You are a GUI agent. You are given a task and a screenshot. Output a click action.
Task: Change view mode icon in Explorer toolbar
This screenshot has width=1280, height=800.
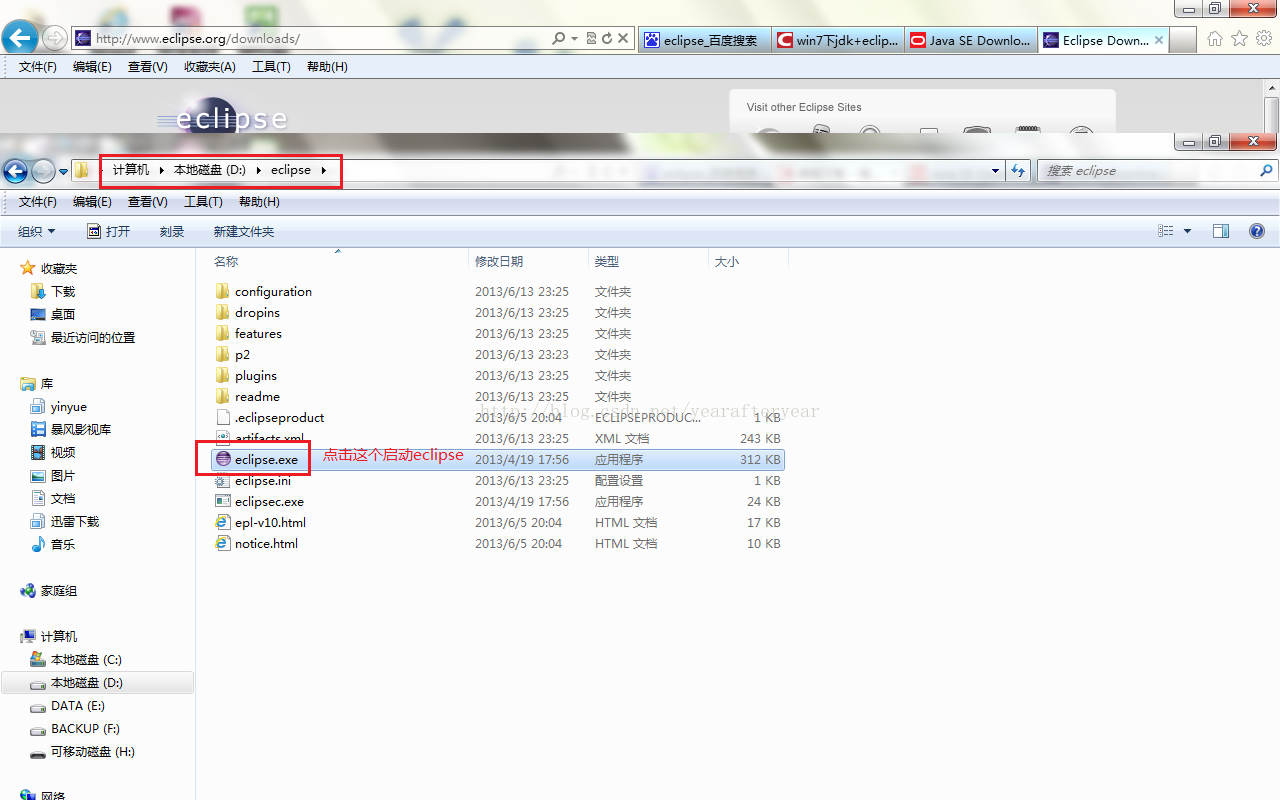pos(1166,231)
